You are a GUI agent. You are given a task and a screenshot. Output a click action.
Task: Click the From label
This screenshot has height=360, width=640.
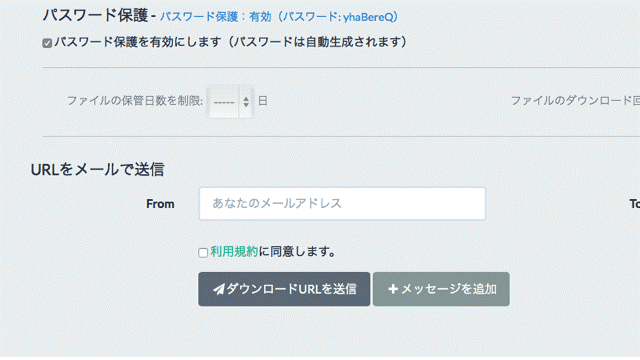coord(160,204)
